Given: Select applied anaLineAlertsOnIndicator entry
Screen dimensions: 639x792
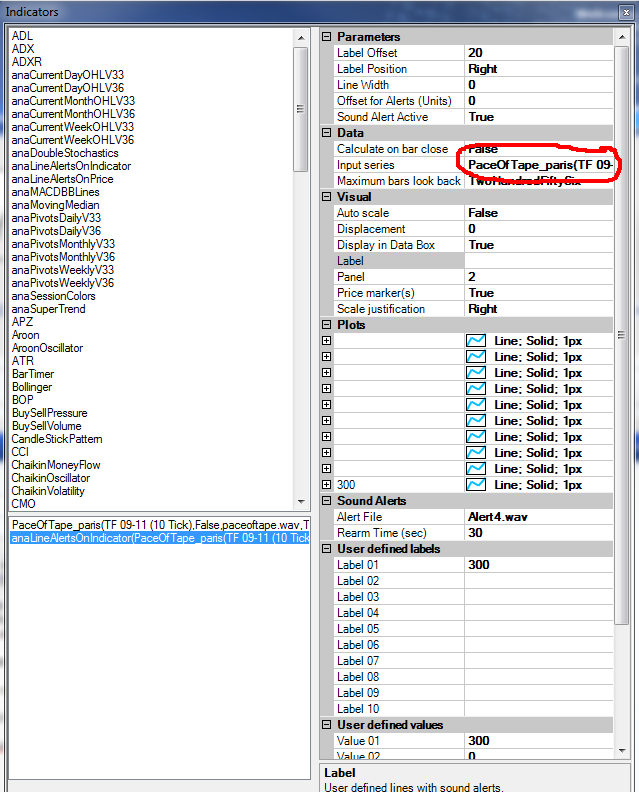Looking at the screenshot, I should pos(160,538).
